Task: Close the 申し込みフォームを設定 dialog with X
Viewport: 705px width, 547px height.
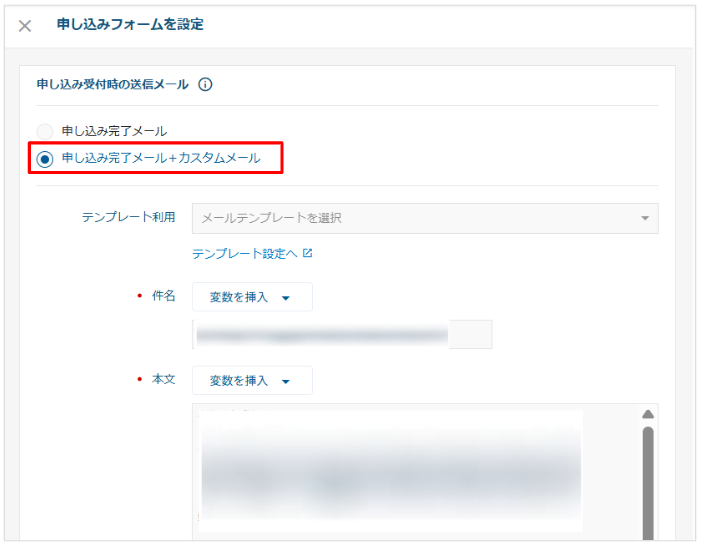Action: pos(25,26)
